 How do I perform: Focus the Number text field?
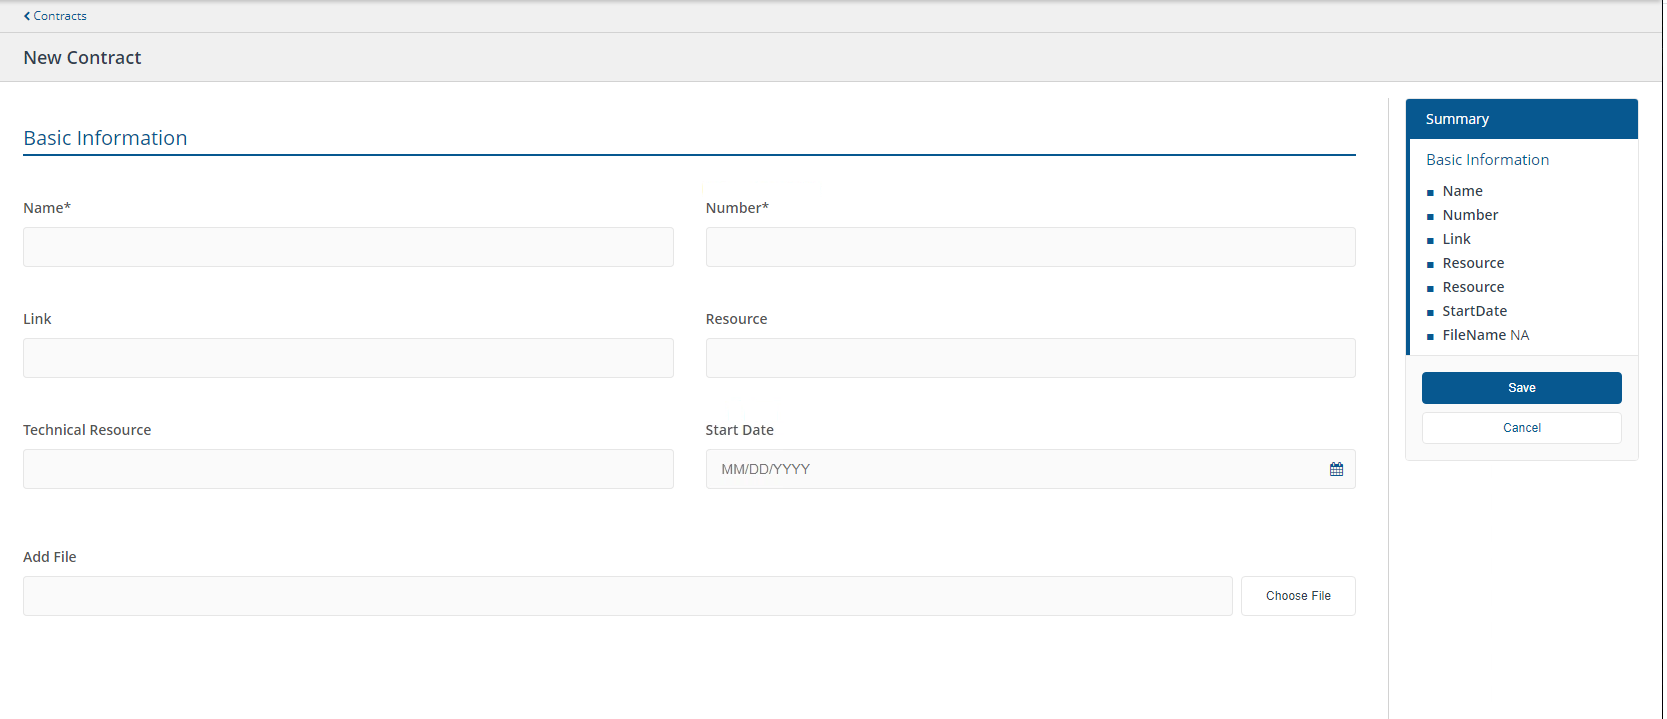[x=1030, y=247]
